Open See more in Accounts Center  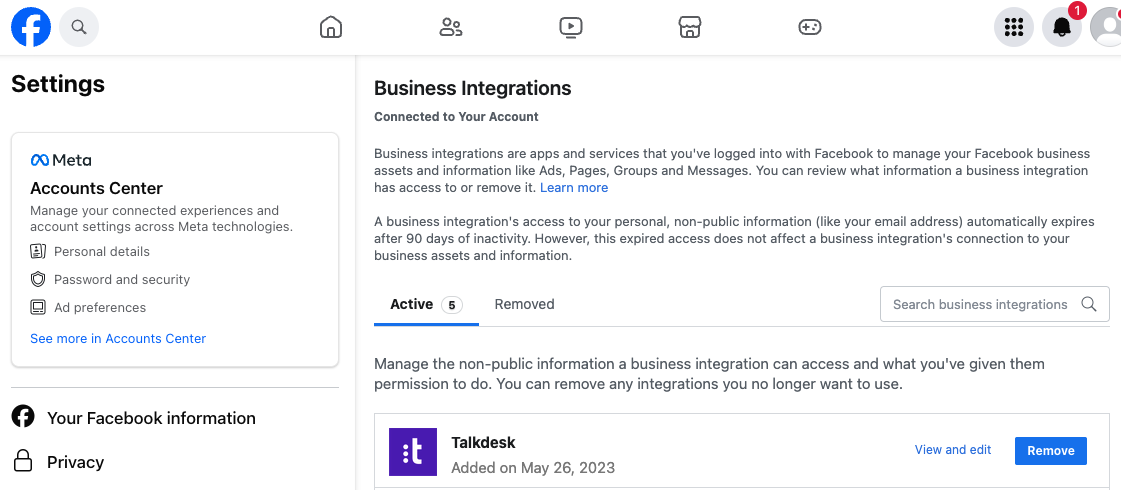point(118,338)
